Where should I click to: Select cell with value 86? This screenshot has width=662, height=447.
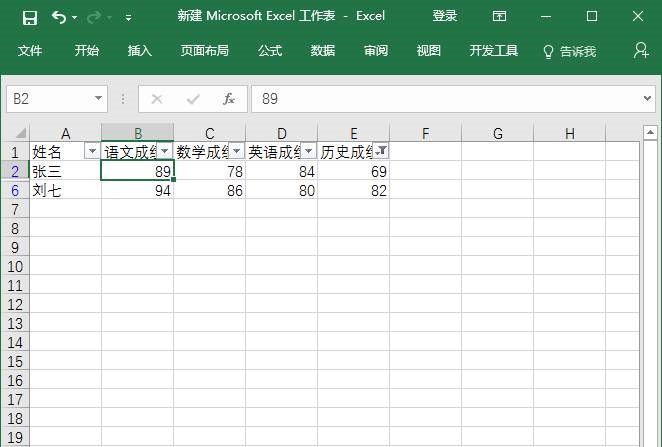[209, 190]
